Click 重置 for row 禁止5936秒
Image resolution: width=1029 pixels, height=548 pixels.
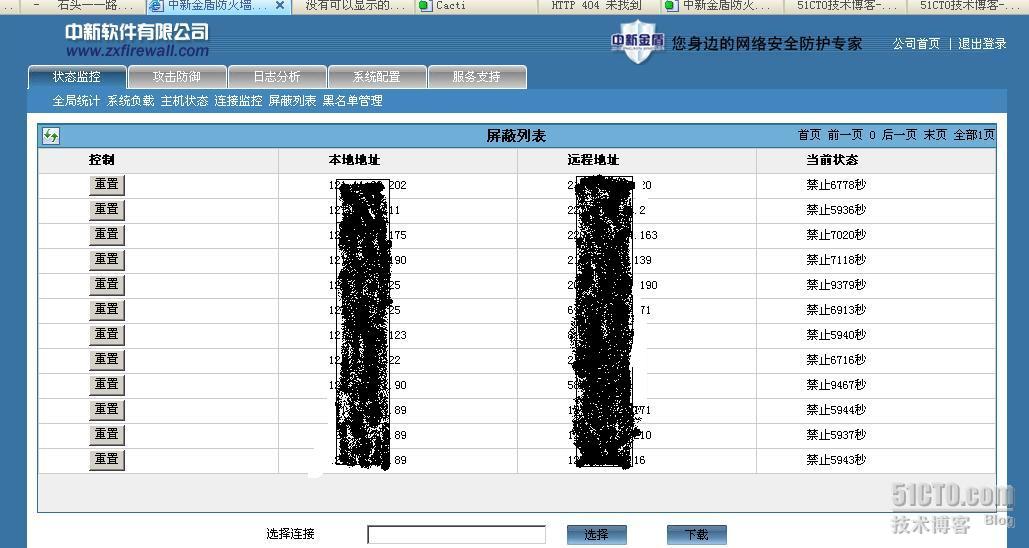106,209
